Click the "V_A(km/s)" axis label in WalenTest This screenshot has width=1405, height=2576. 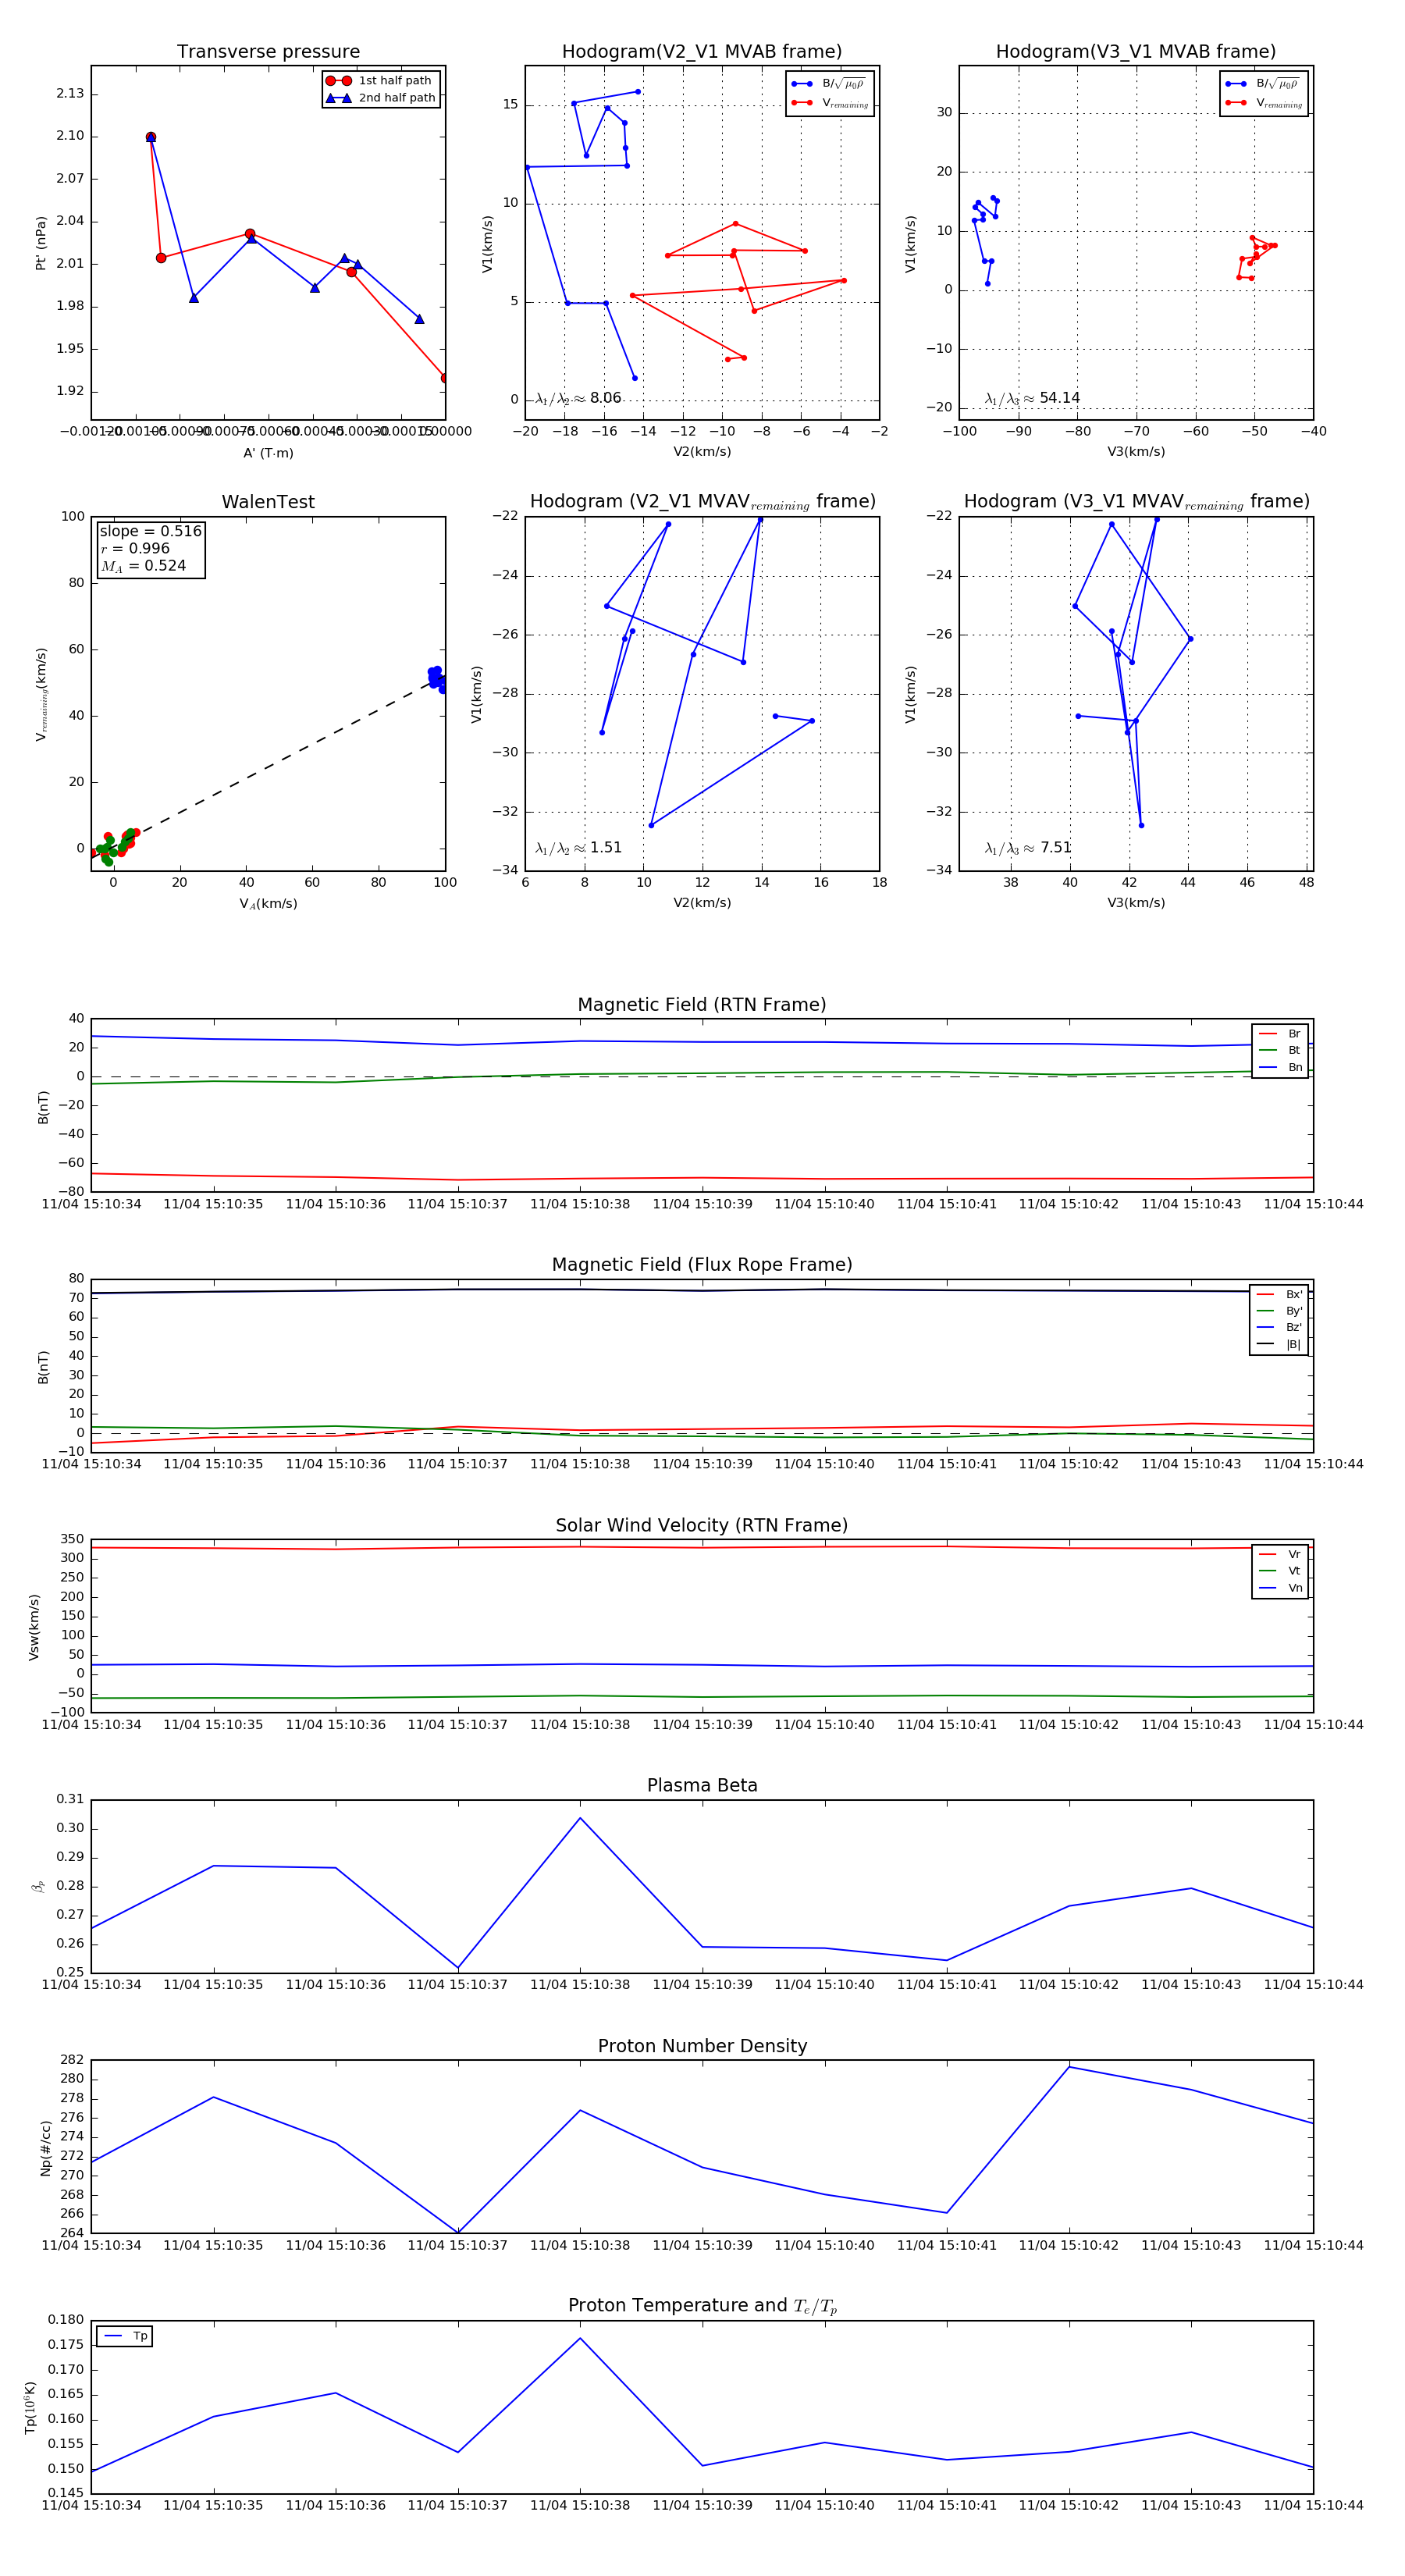268,904
